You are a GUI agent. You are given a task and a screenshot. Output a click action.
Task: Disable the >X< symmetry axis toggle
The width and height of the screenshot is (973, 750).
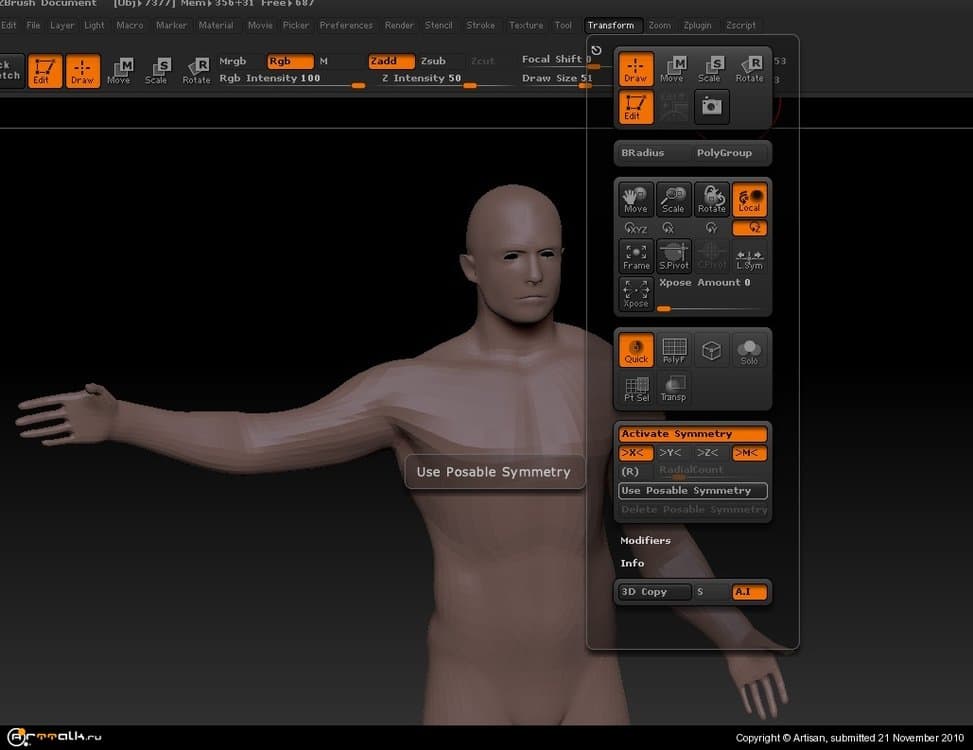click(x=635, y=453)
